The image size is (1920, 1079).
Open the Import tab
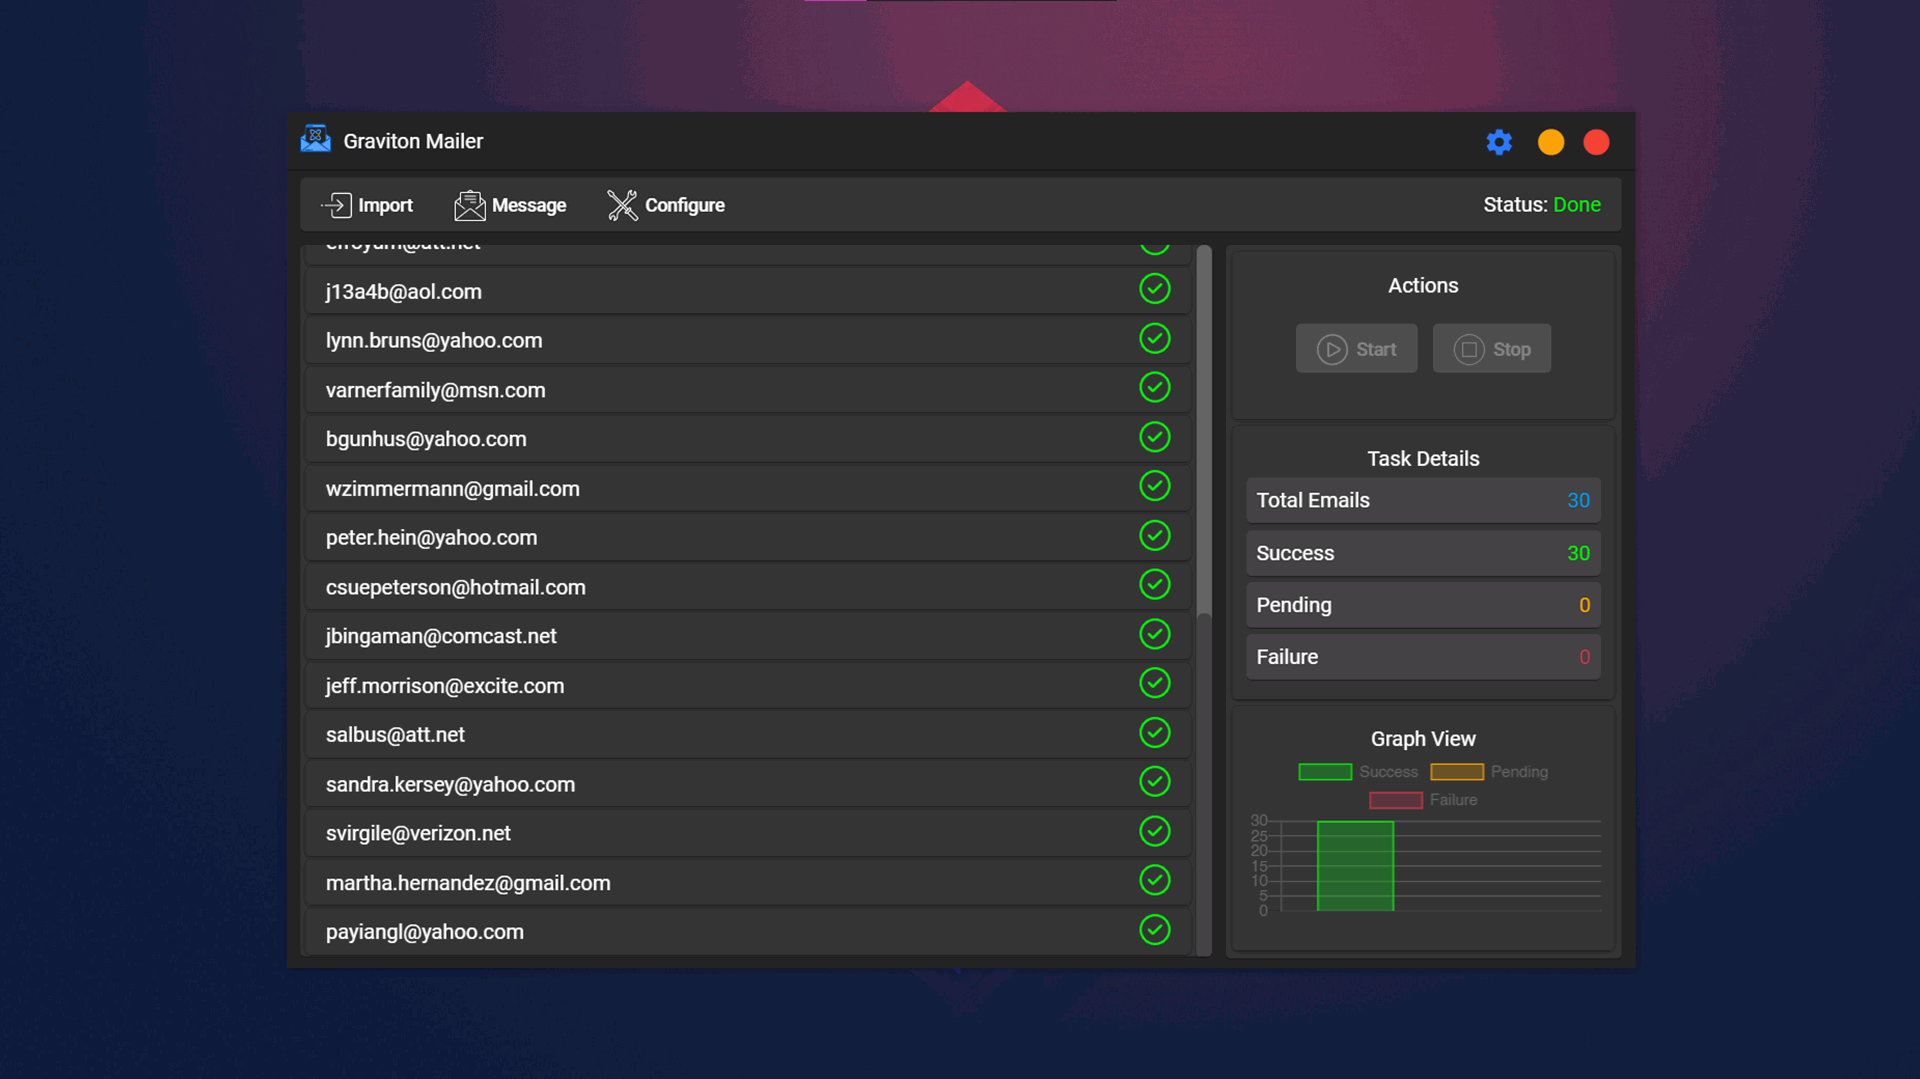coord(366,205)
